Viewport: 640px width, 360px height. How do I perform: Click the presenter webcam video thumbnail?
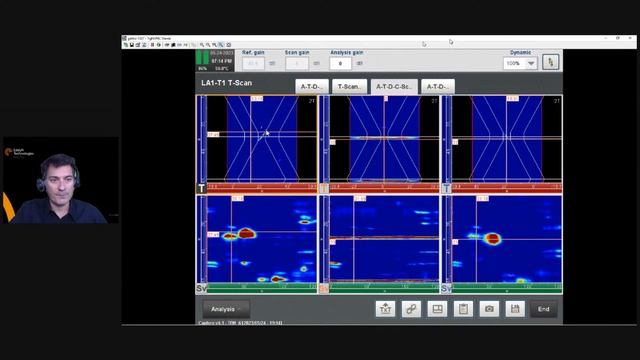[x=60, y=180]
